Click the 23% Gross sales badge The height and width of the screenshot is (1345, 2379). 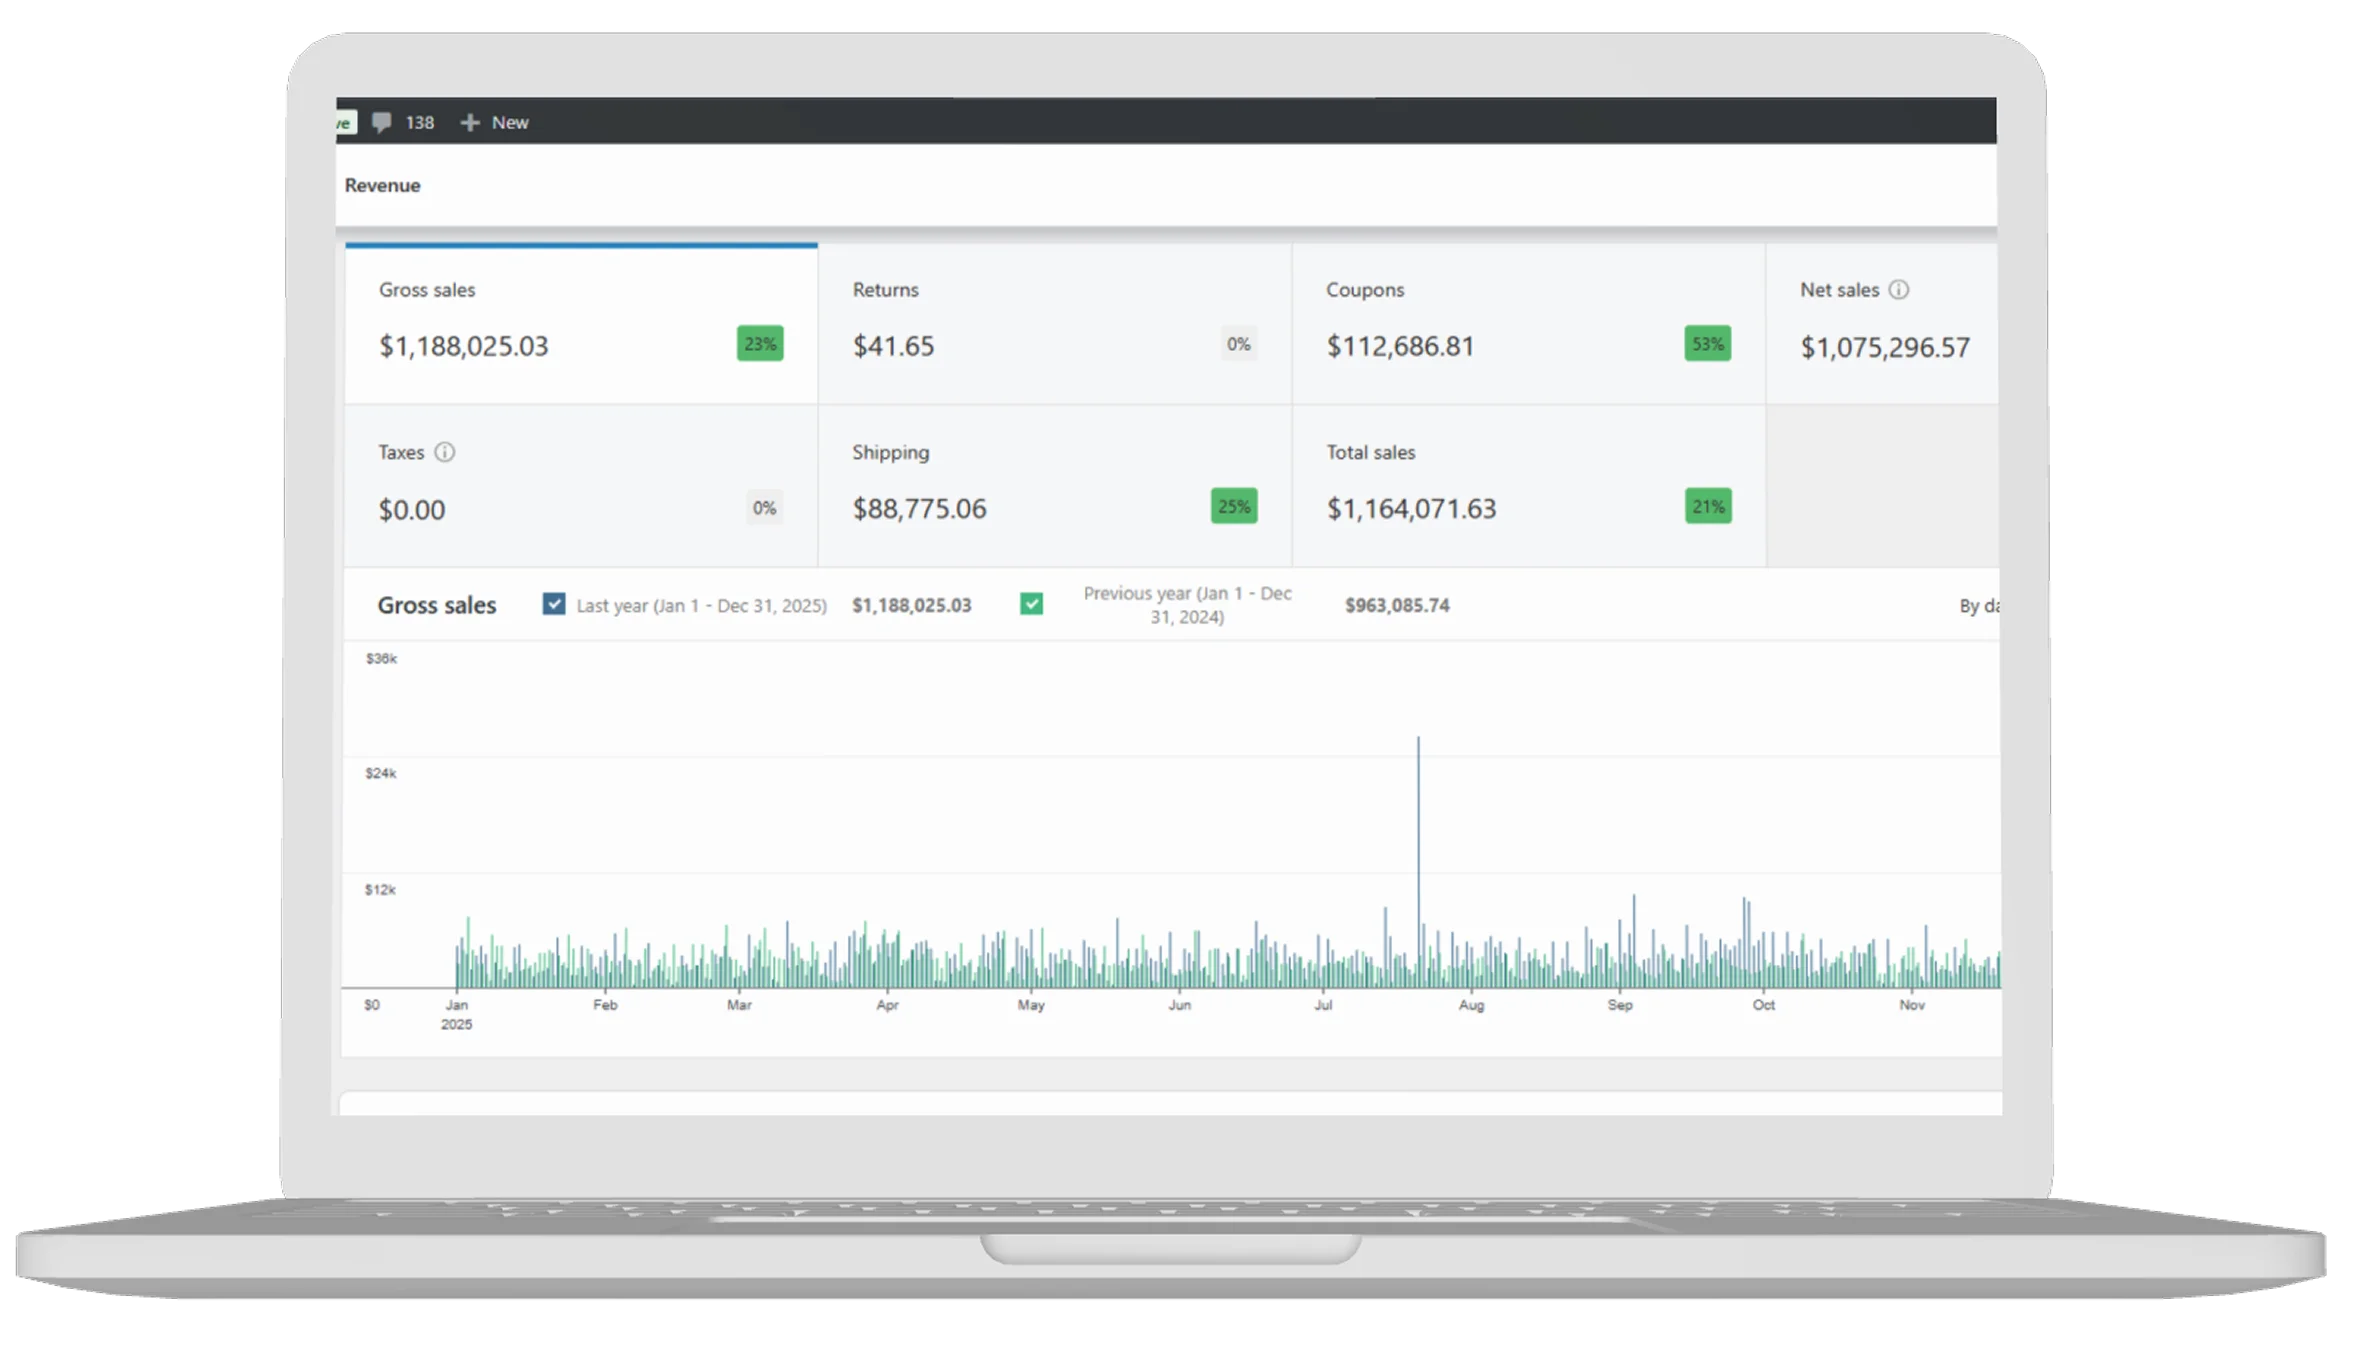tap(759, 344)
